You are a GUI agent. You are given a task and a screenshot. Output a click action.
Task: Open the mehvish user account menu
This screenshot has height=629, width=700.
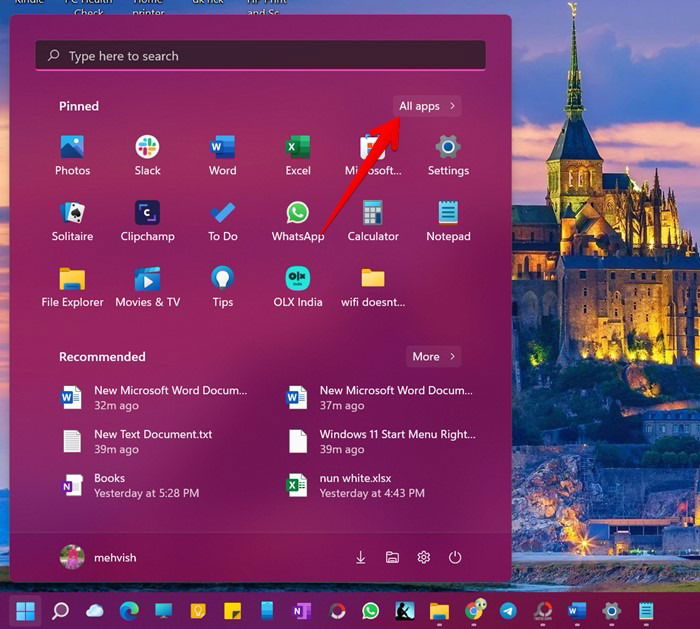98,558
